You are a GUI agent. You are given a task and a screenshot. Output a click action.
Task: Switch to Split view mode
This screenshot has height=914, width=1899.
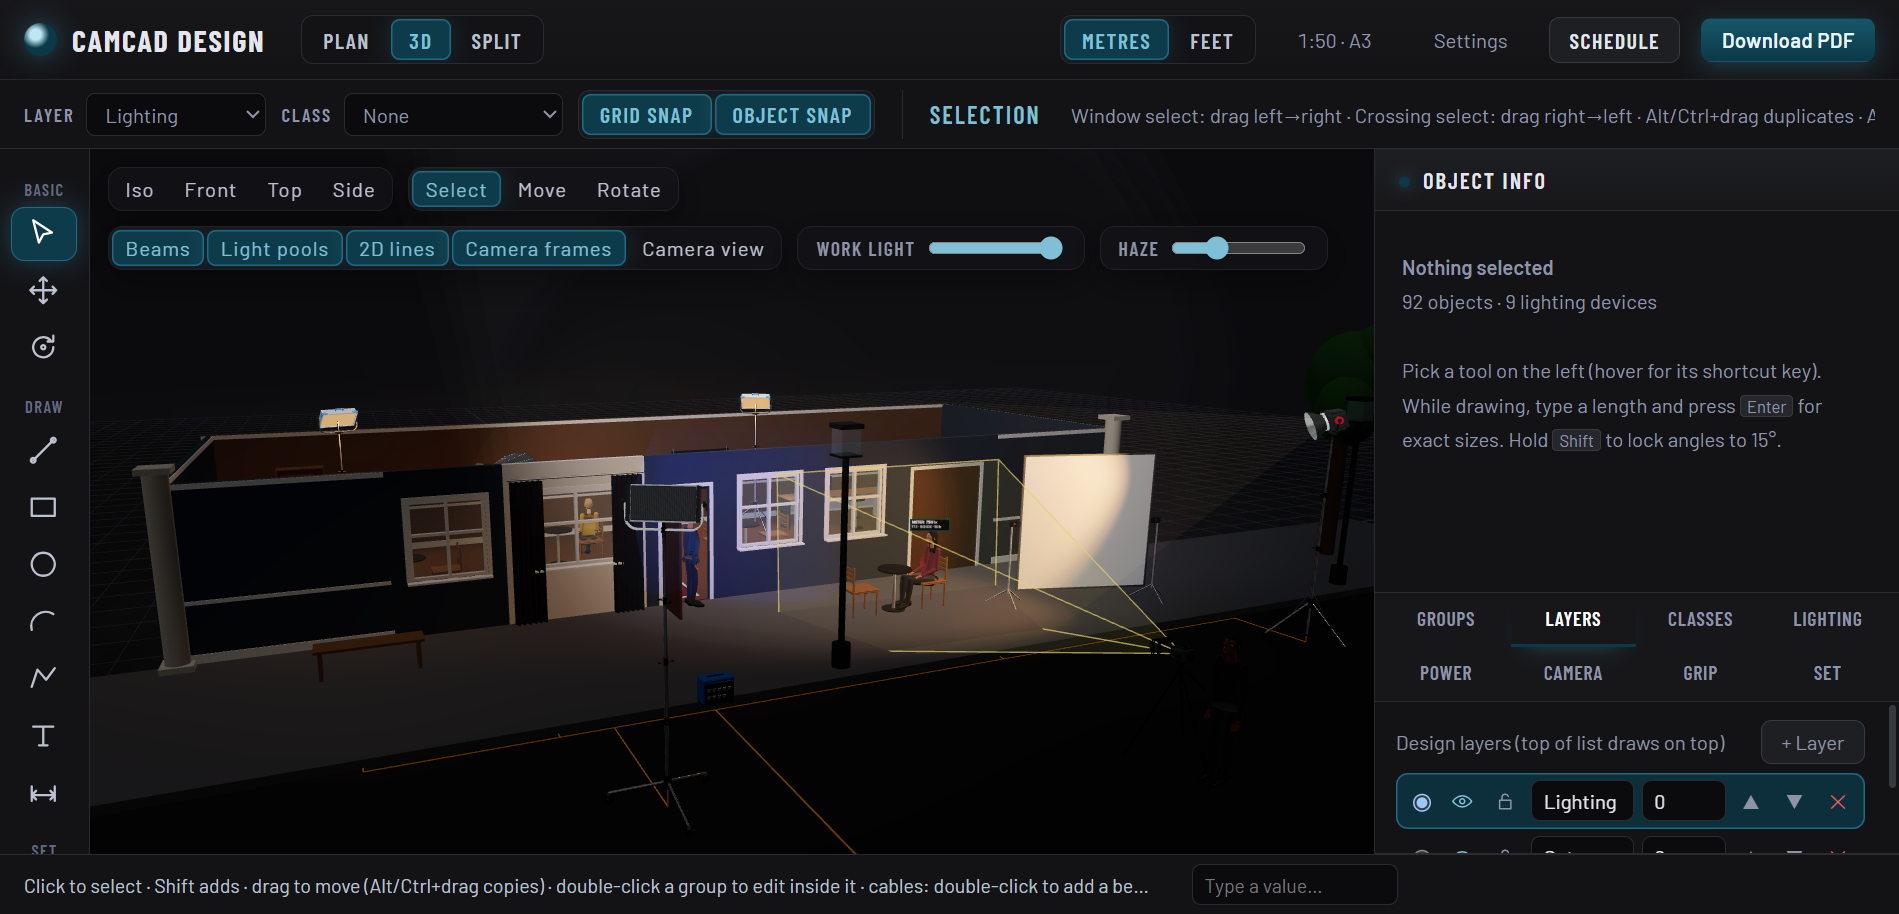[x=496, y=41]
